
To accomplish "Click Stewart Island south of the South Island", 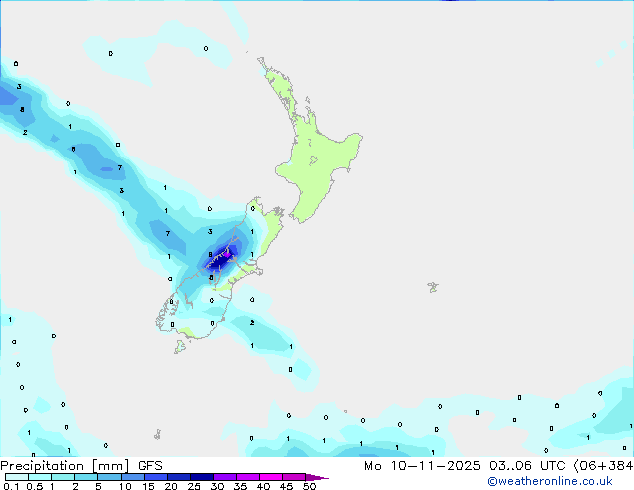I will click(x=180, y=346).
